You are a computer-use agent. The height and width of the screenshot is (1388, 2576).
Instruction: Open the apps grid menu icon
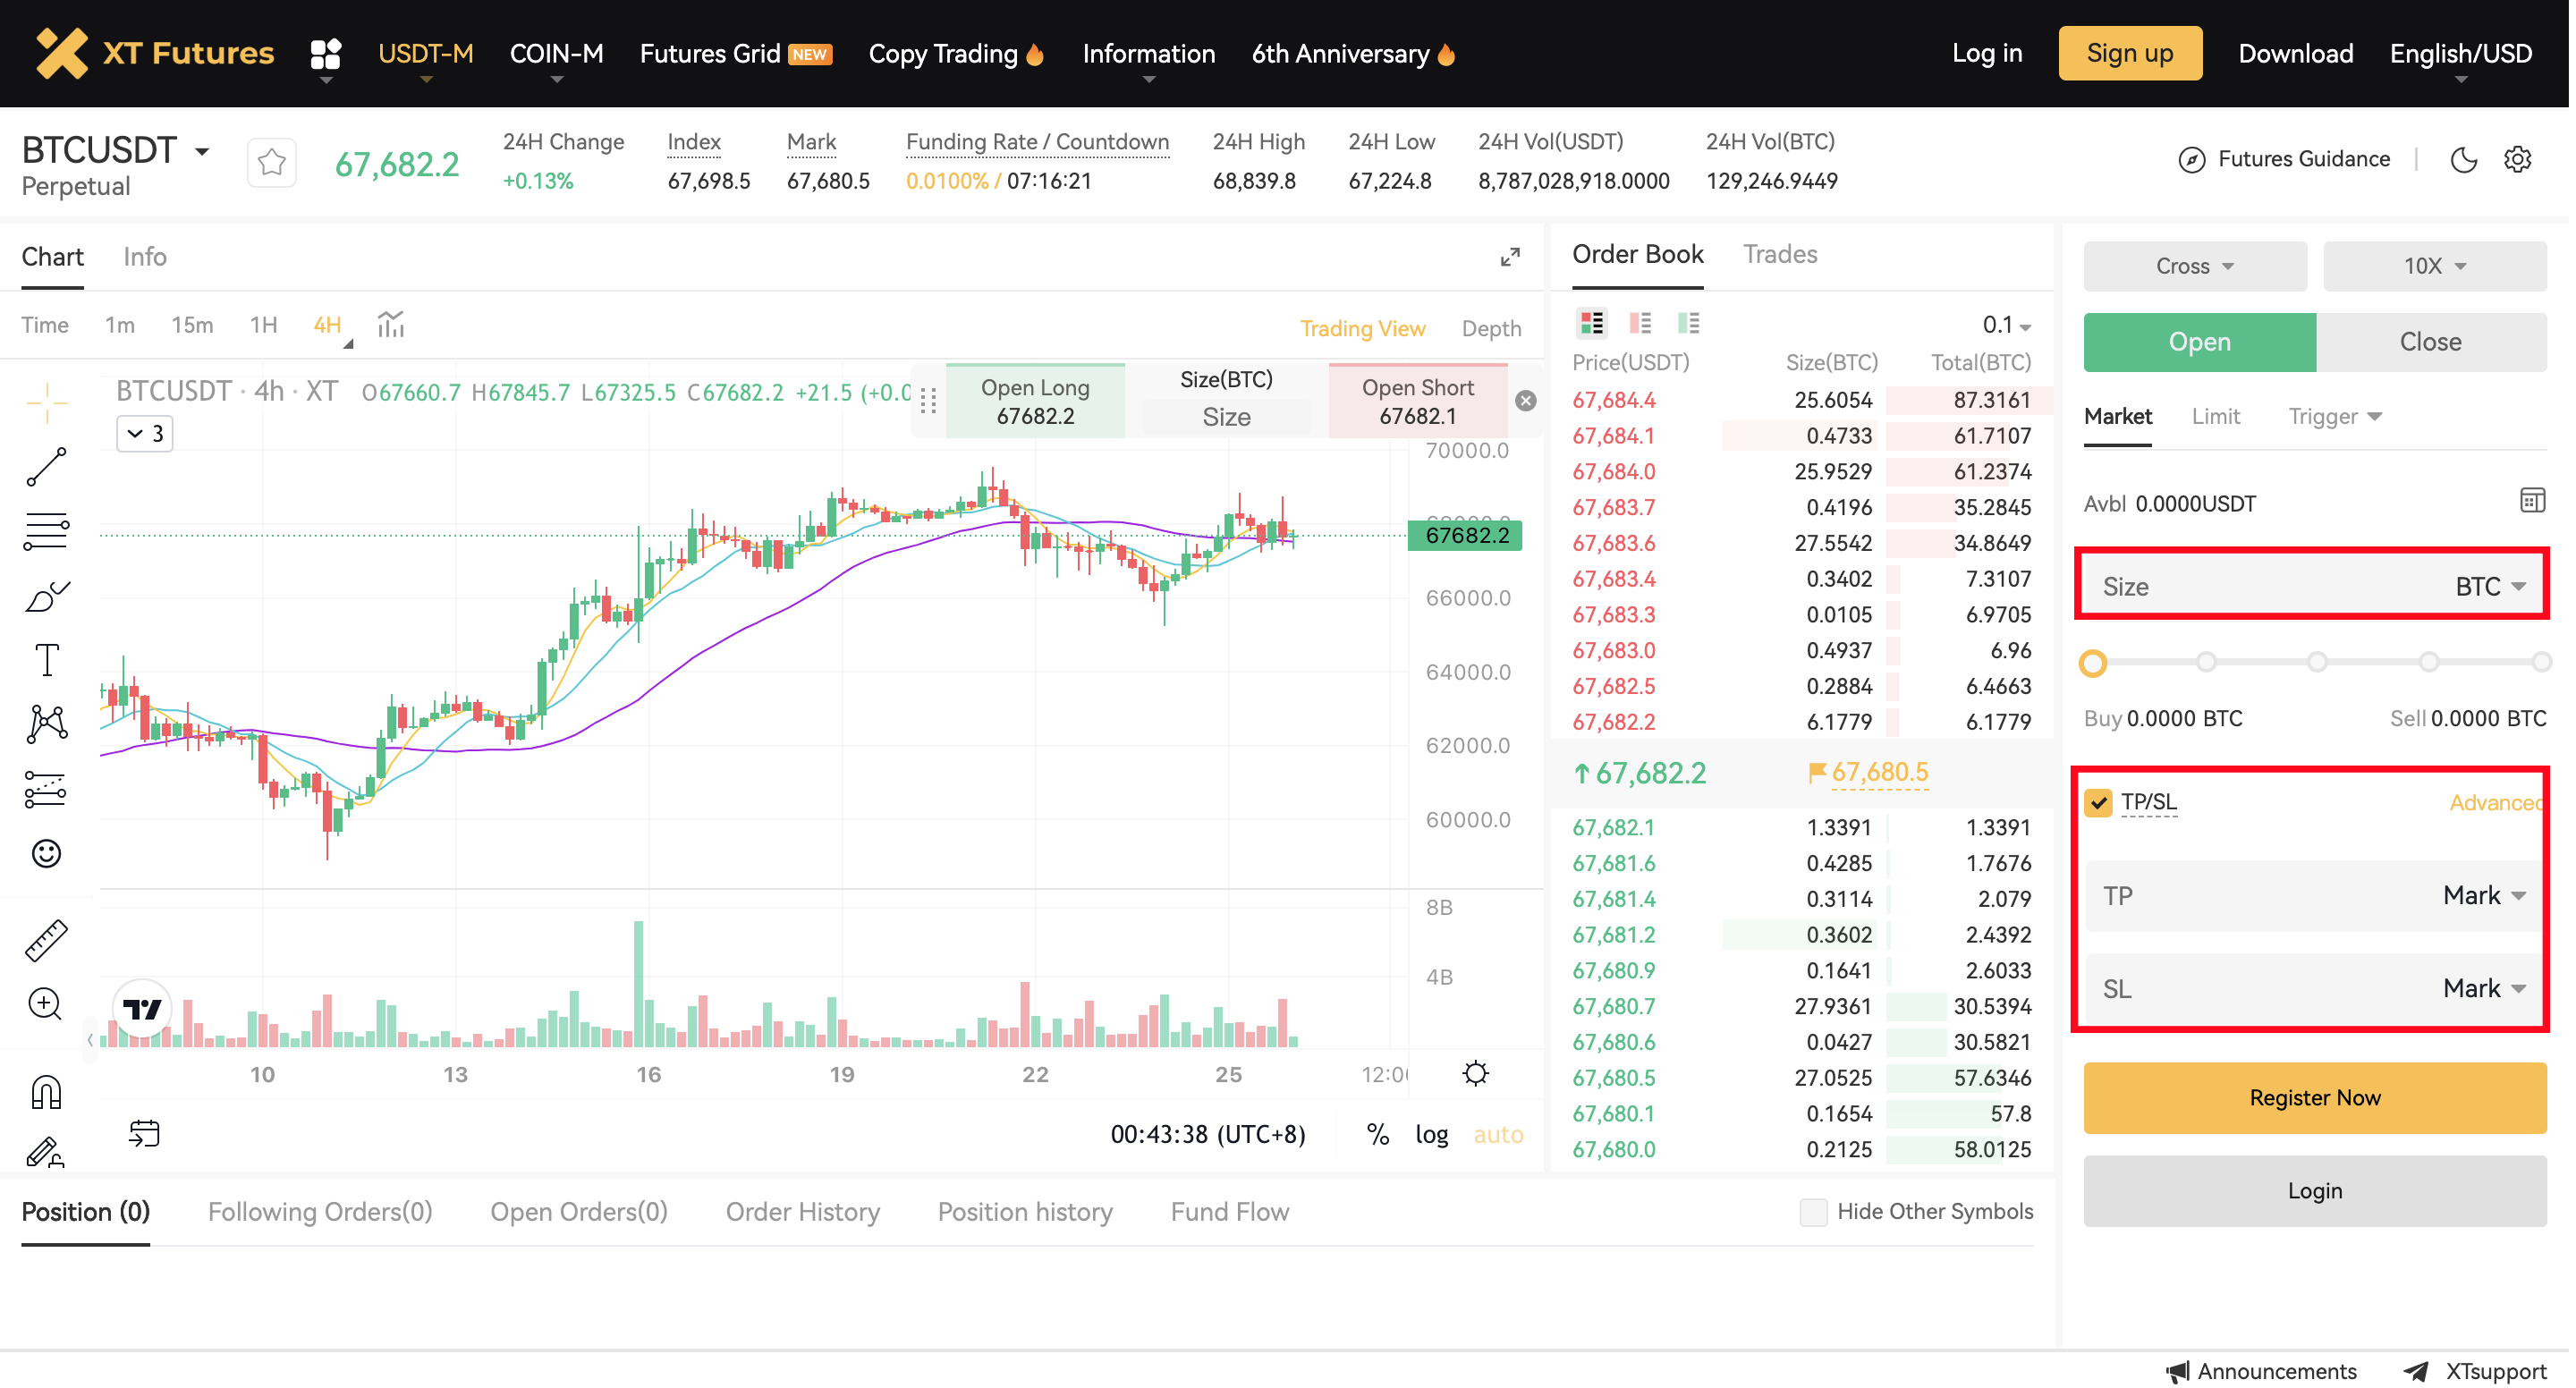(326, 54)
